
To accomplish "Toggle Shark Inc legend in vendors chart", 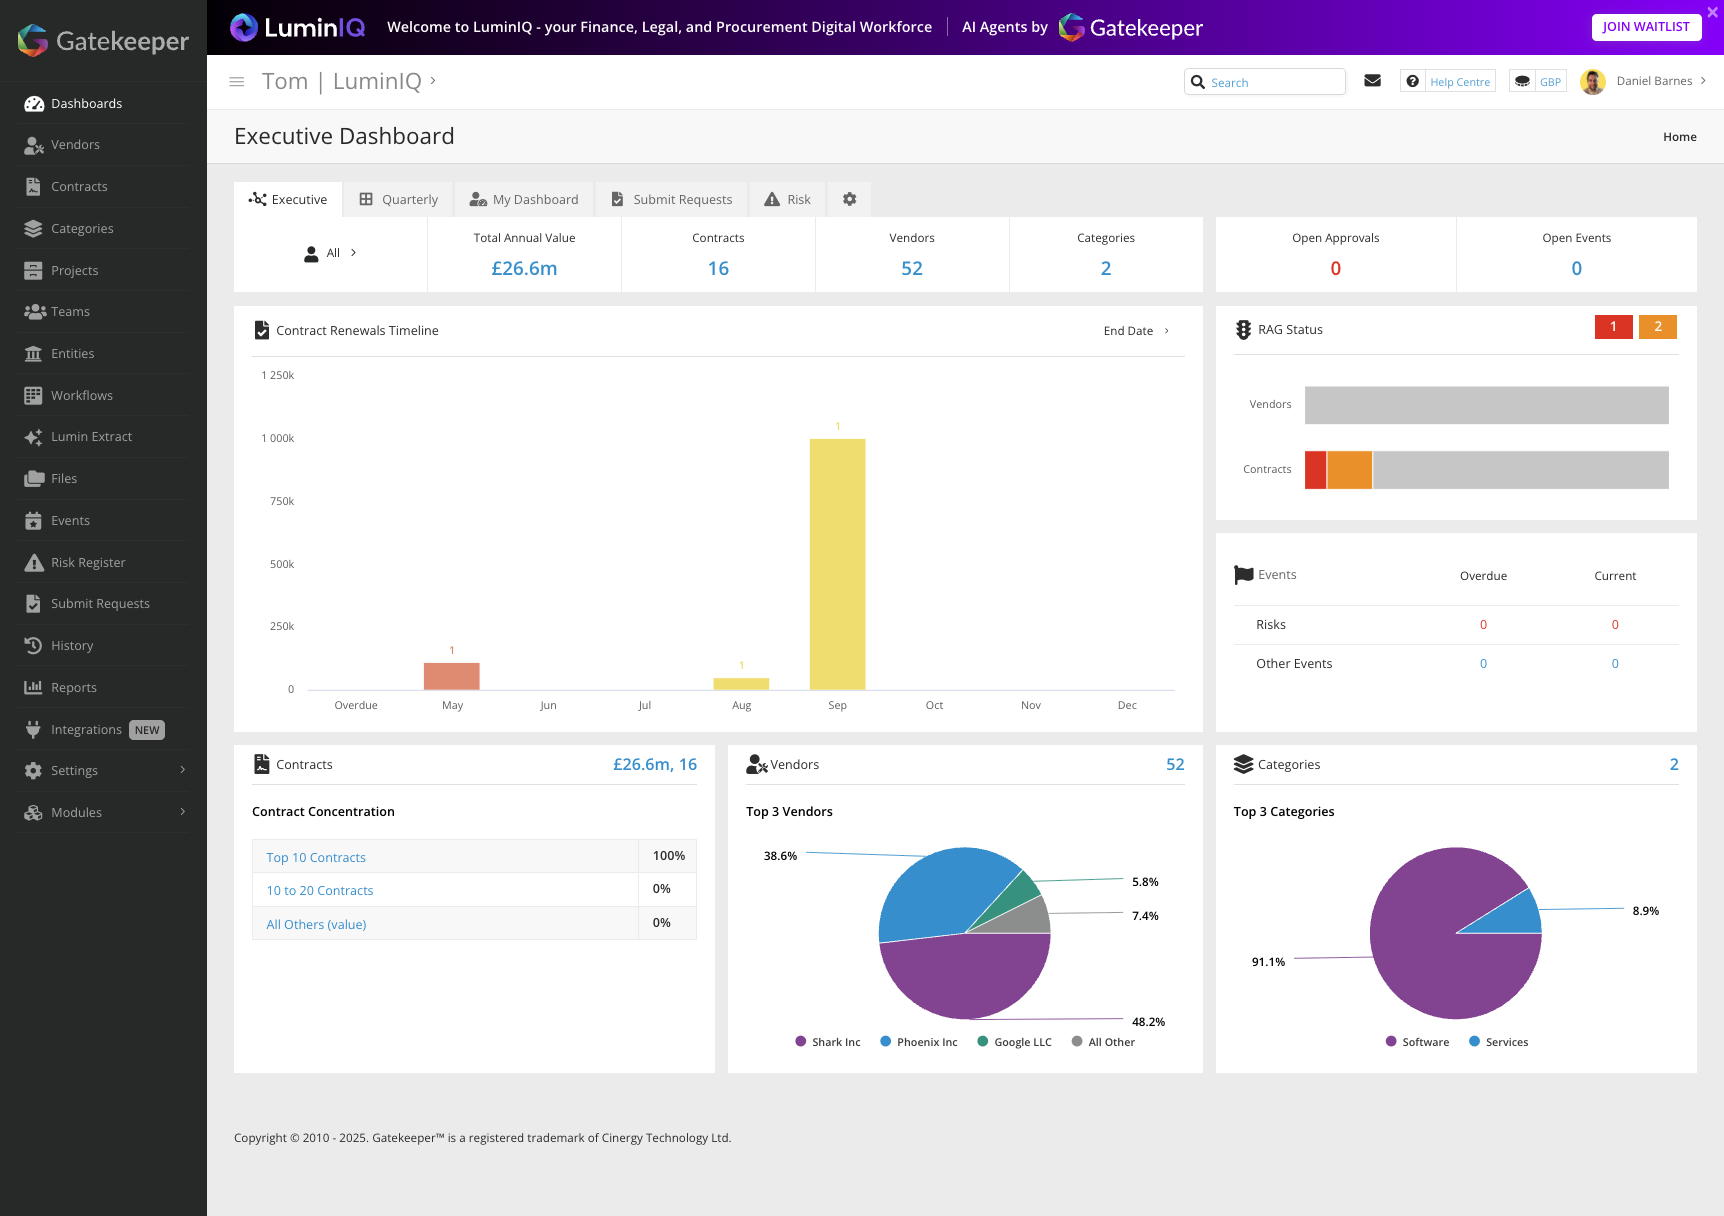I will pos(827,1042).
